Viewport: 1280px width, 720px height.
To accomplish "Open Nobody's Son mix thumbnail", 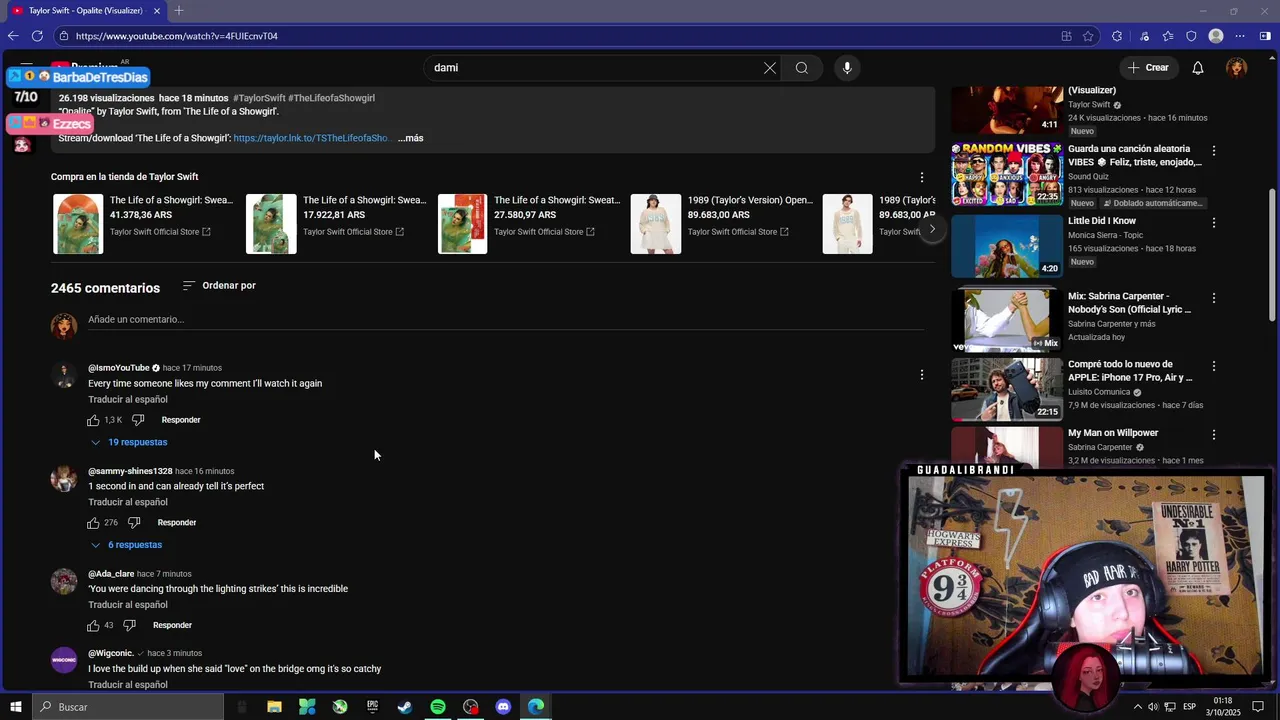I will tap(1007, 321).
